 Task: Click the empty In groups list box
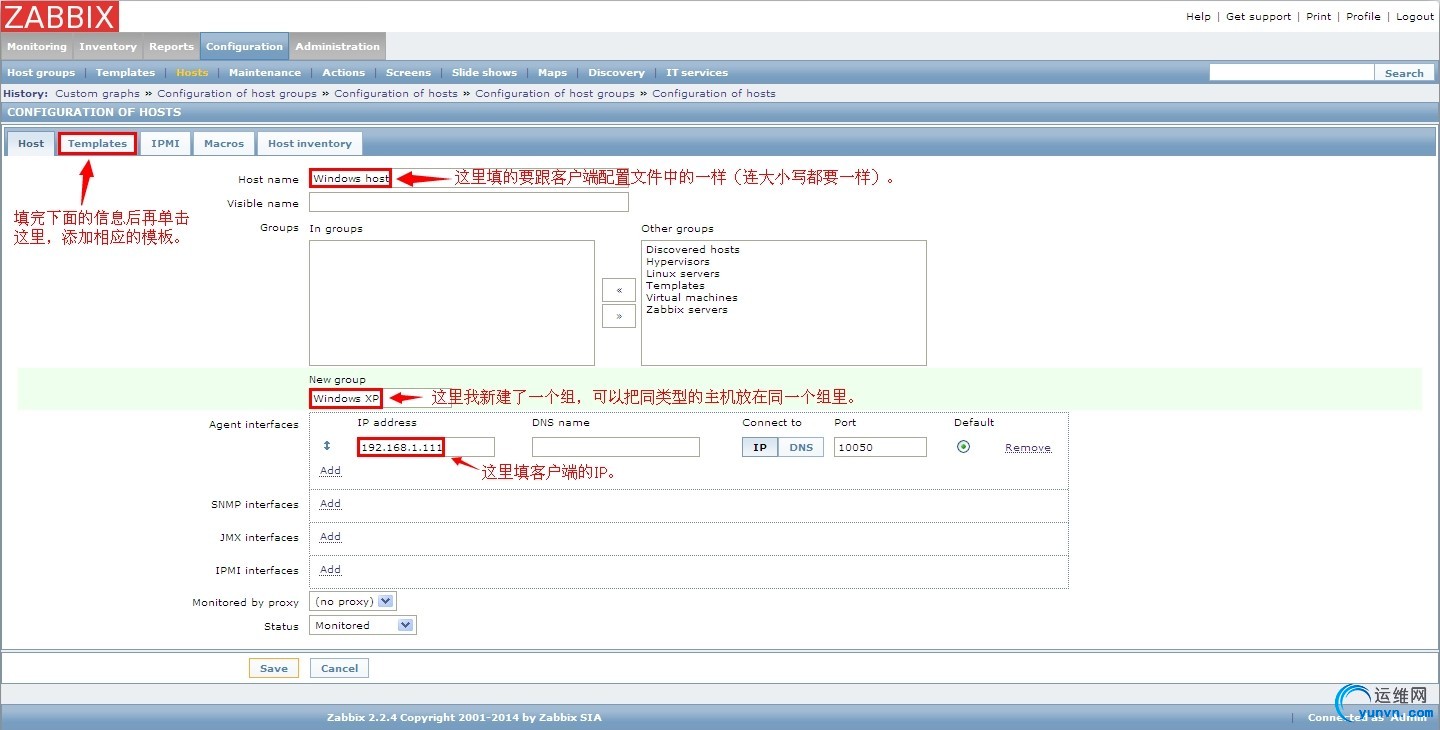tap(452, 303)
